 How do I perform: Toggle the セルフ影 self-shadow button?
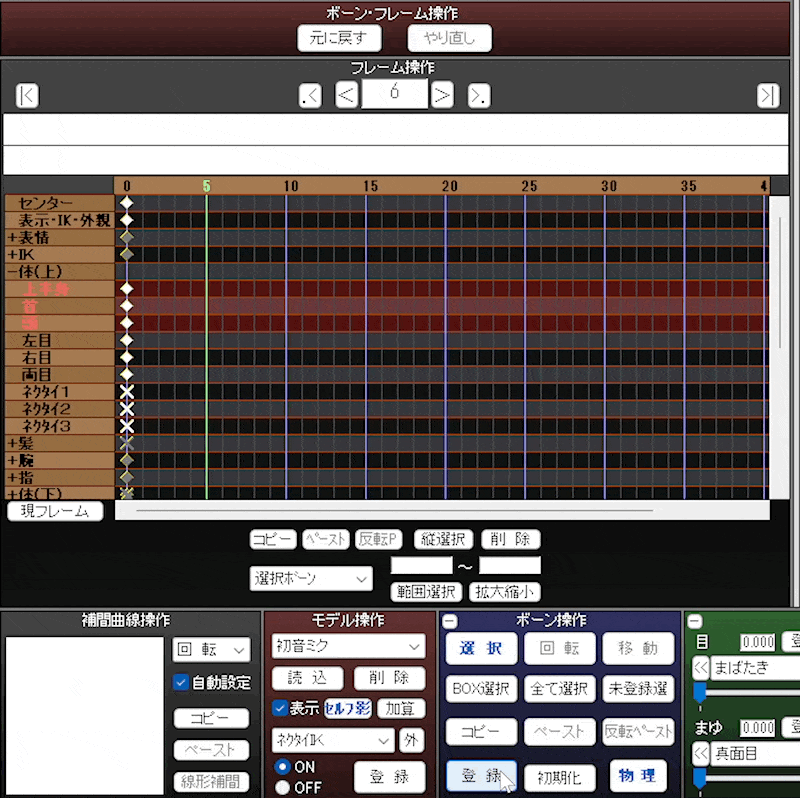348,708
